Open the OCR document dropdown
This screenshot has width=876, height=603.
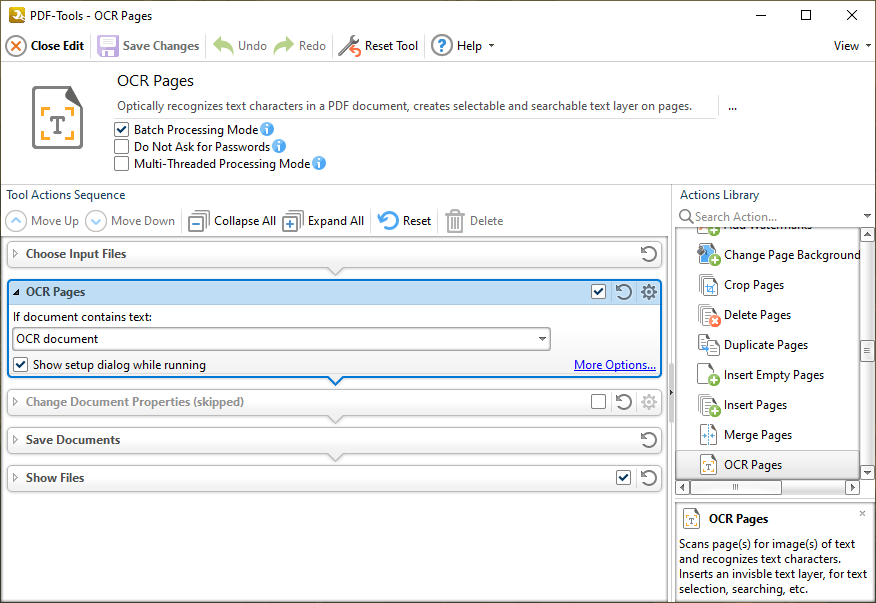click(542, 339)
